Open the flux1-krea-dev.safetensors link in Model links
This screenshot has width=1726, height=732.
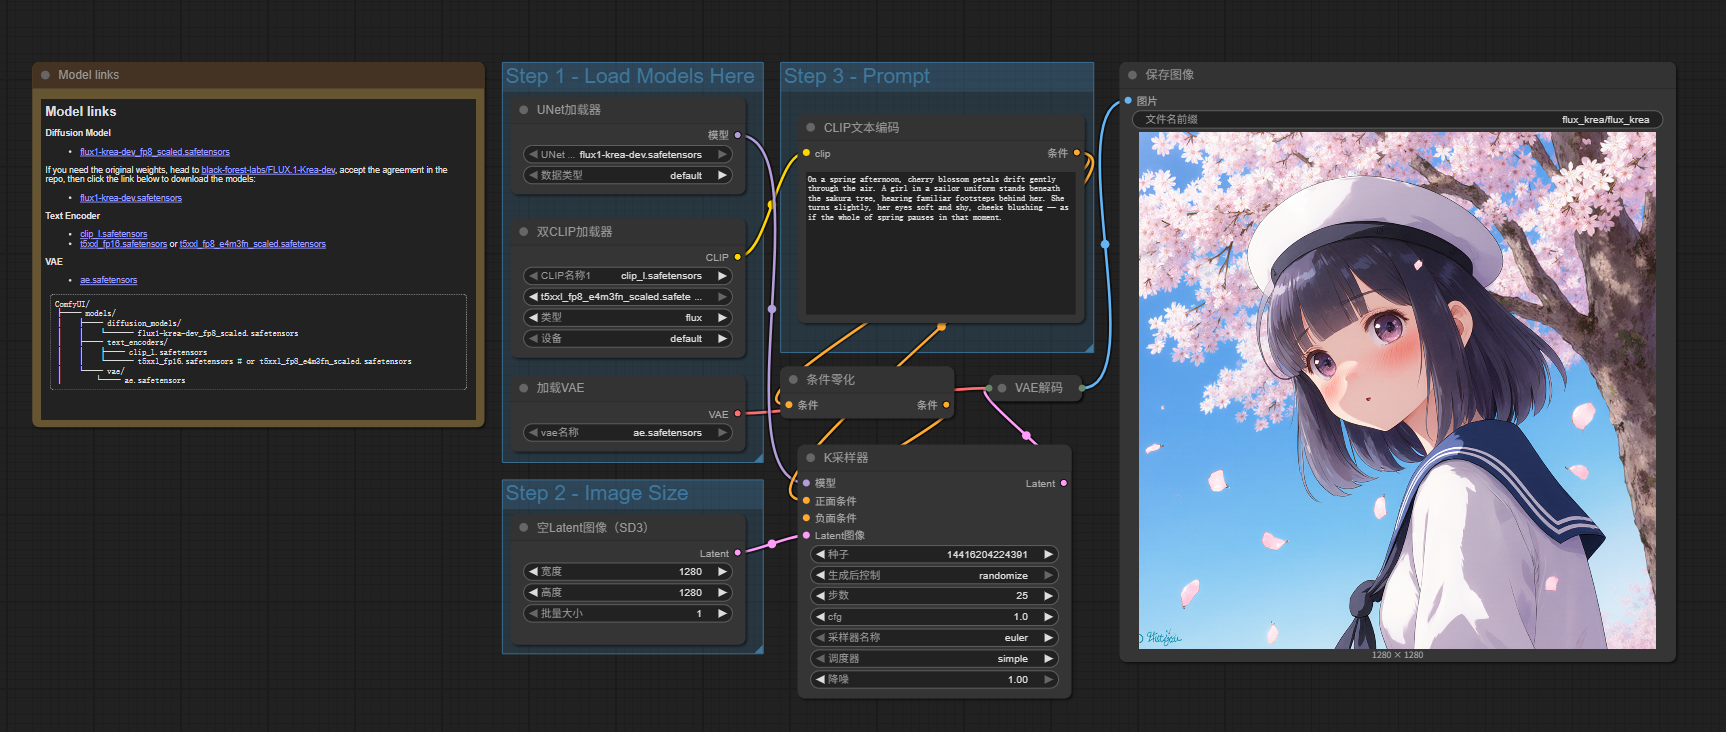point(131,198)
